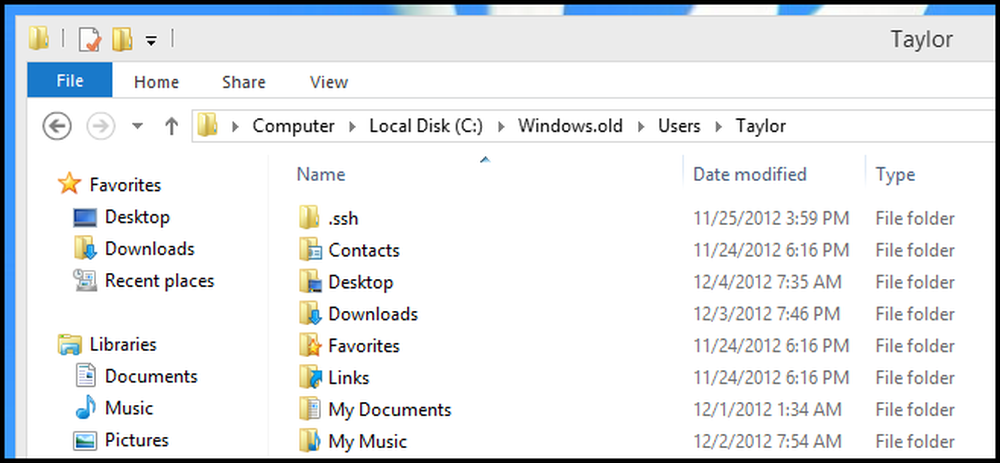Click the date 11/25/2012 3:59 PM

pyautogui.click(x=771, y=218)
